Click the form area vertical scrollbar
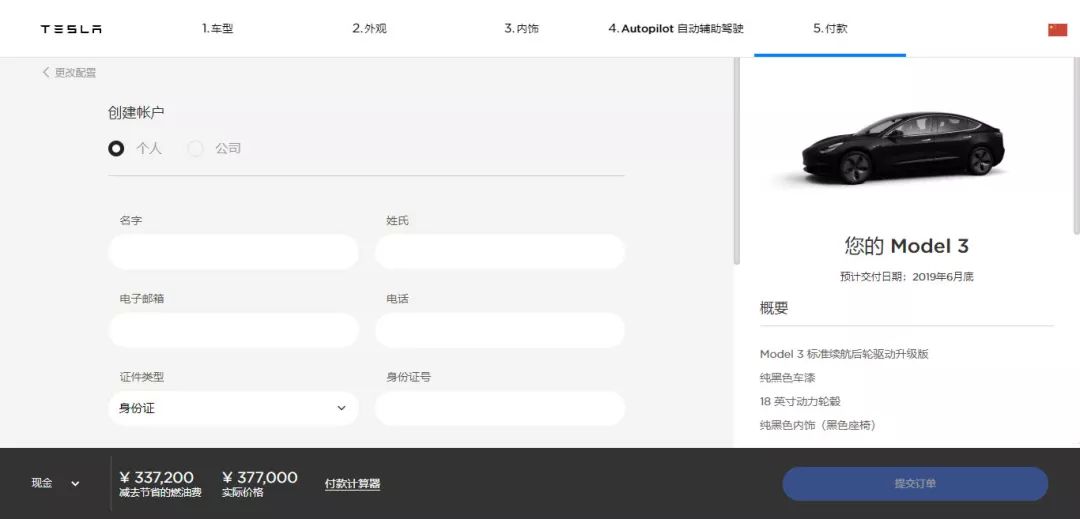 point(736,162)
